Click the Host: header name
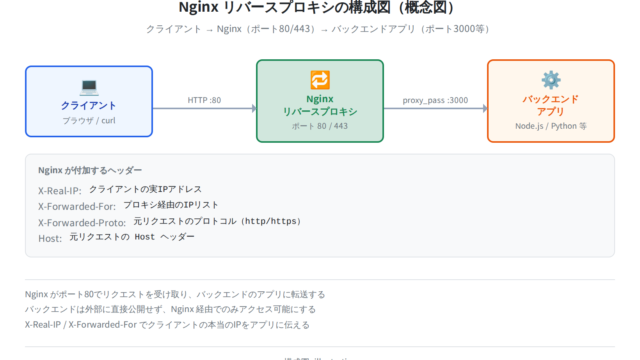This screenshot has height=360, width=640. click(50, 238)
